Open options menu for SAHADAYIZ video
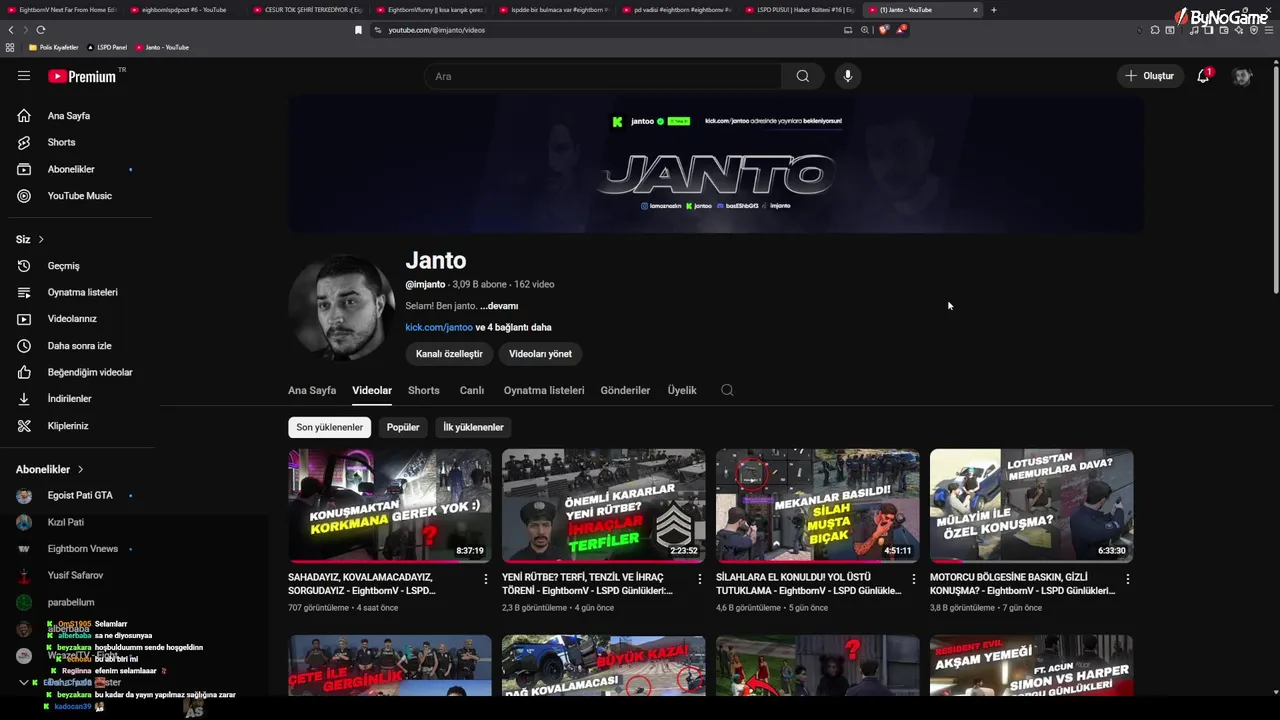Screen dimensions: 1280x720 (486, 579)
